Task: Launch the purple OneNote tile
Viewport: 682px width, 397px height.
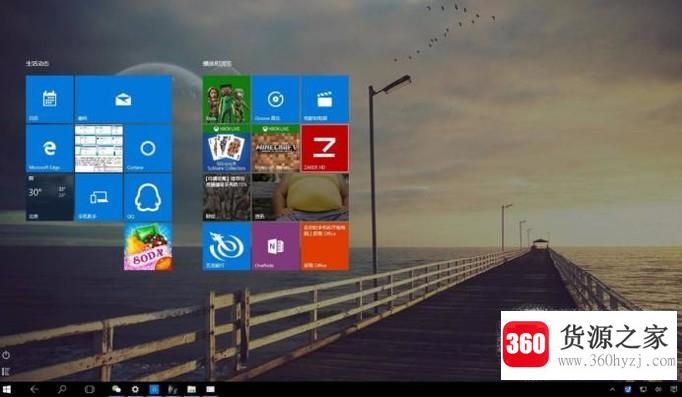Action: (275, 247)
